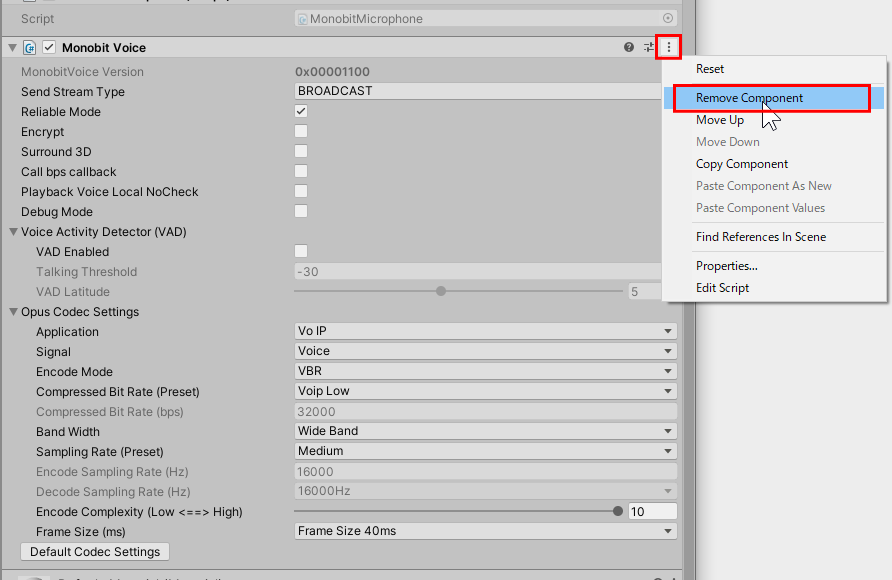Collapse the Voice Activity Detector (VAD) section

13,231
